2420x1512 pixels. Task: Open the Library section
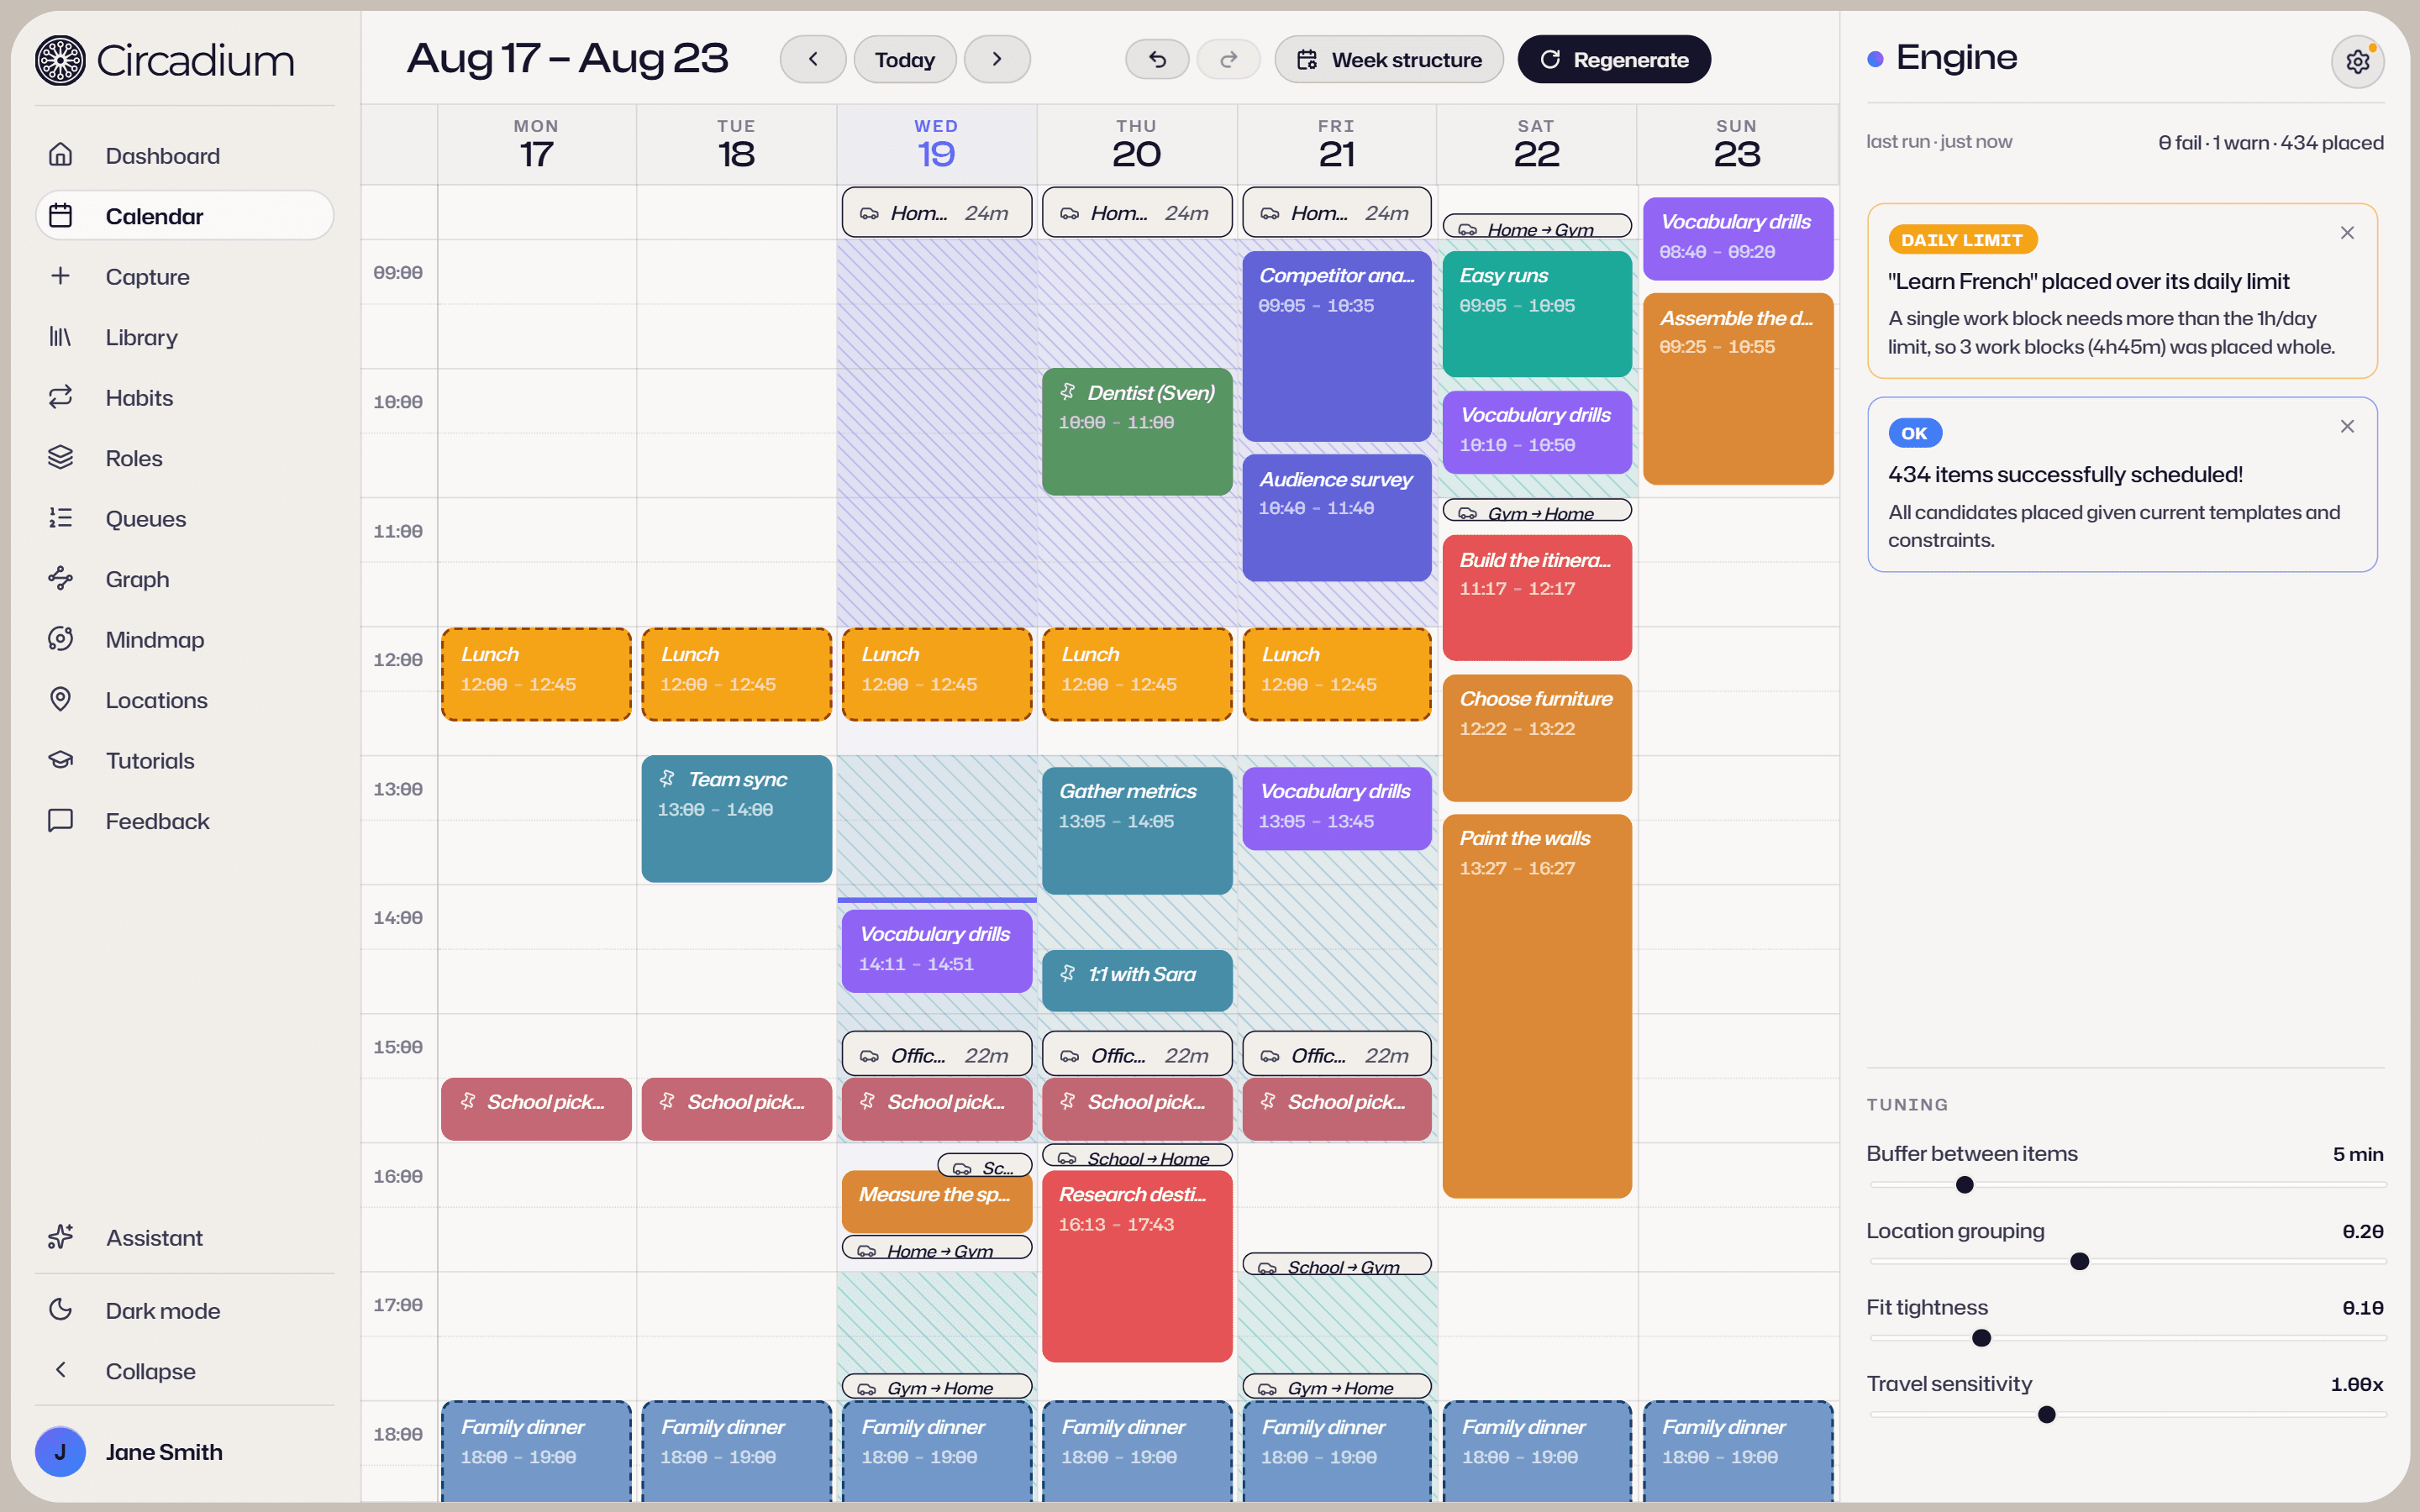click(x=185, y=337)
